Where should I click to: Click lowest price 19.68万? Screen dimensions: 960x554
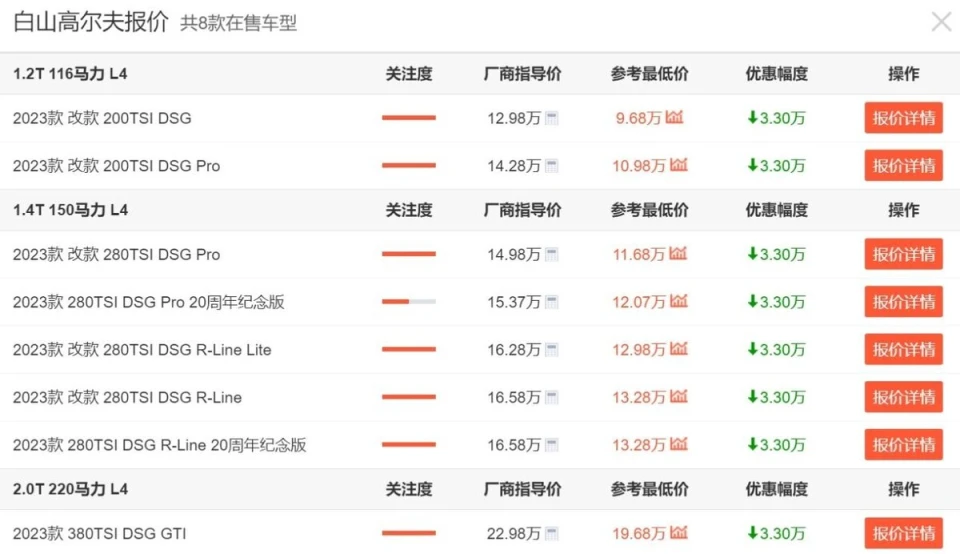639,533
